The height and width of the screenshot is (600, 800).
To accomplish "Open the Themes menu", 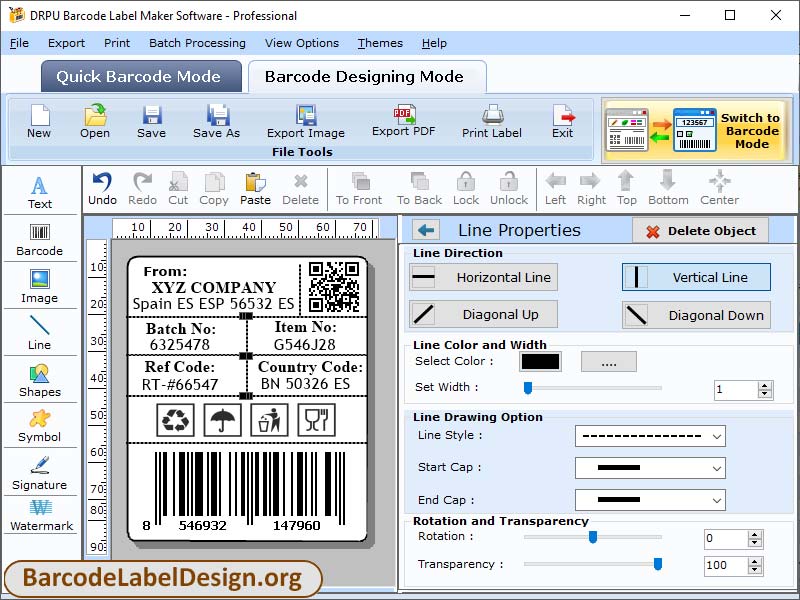I will [380, 43].
